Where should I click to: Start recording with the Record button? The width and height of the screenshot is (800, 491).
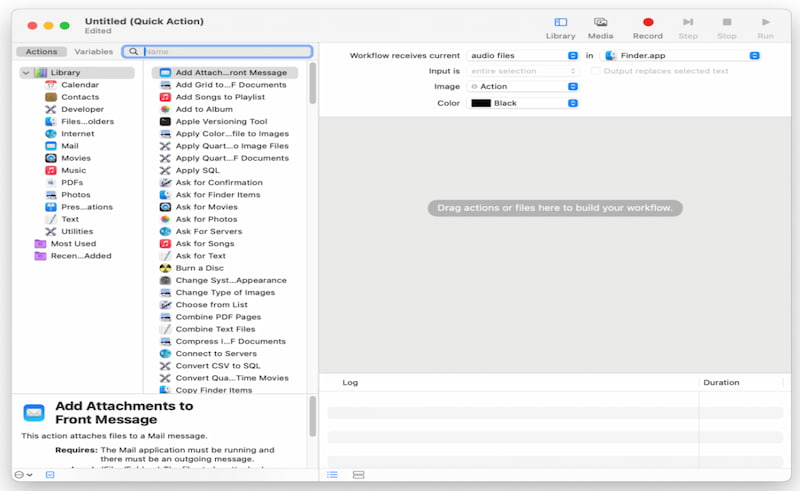click(648, 28)
